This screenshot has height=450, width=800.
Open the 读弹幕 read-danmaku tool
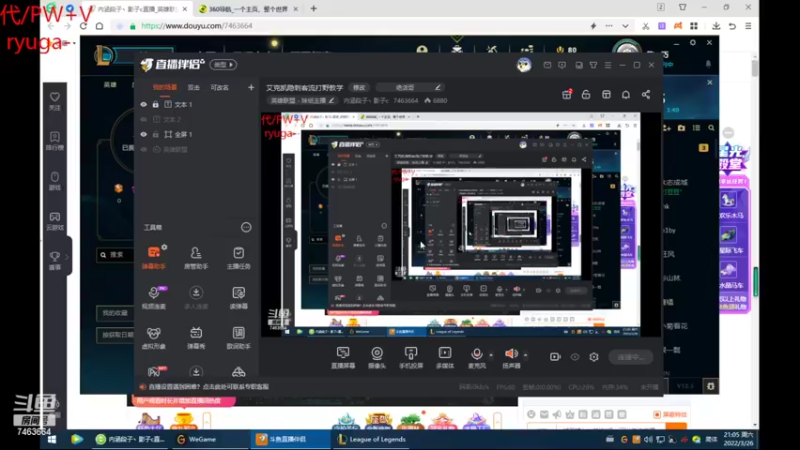238,297
